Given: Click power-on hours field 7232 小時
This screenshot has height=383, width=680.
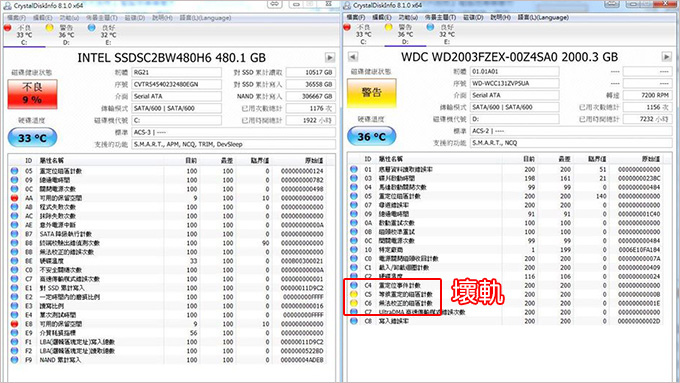Looking at the screenshot, I should [x=647, y=119].
